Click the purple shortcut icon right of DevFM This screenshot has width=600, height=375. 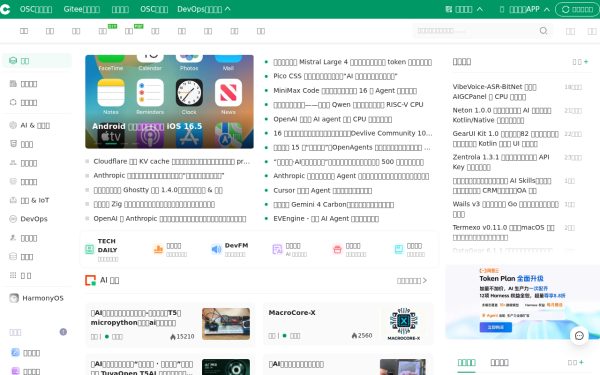tap(277, 249)
